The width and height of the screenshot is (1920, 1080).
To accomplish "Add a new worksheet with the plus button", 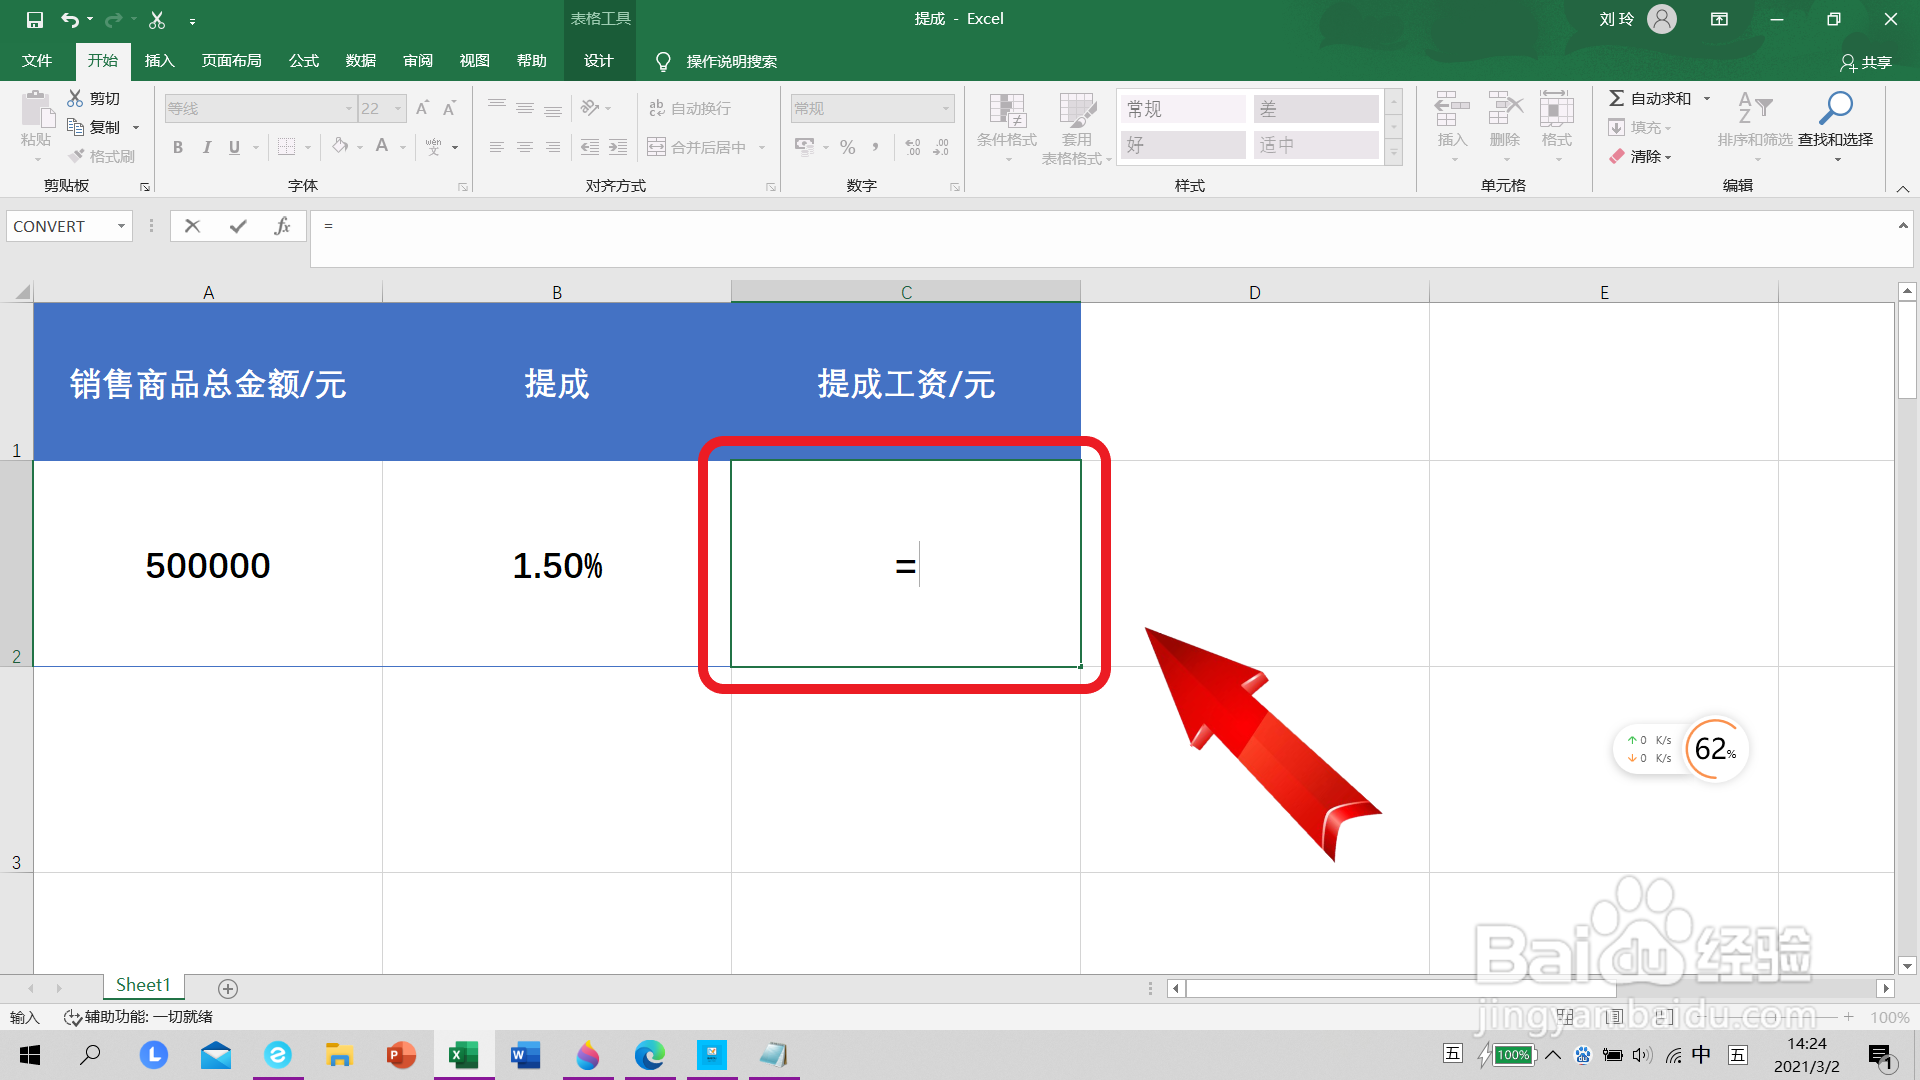I will pos(228,988).
